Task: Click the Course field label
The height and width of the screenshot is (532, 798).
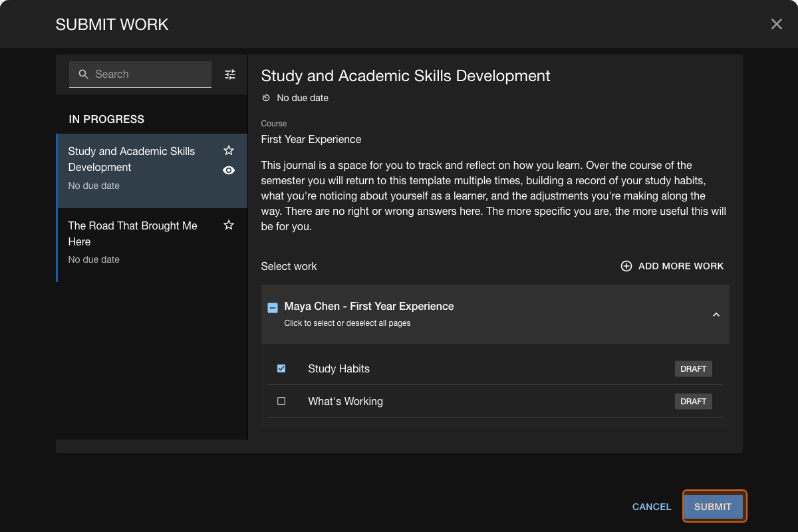Action: (x=274, y=123)
